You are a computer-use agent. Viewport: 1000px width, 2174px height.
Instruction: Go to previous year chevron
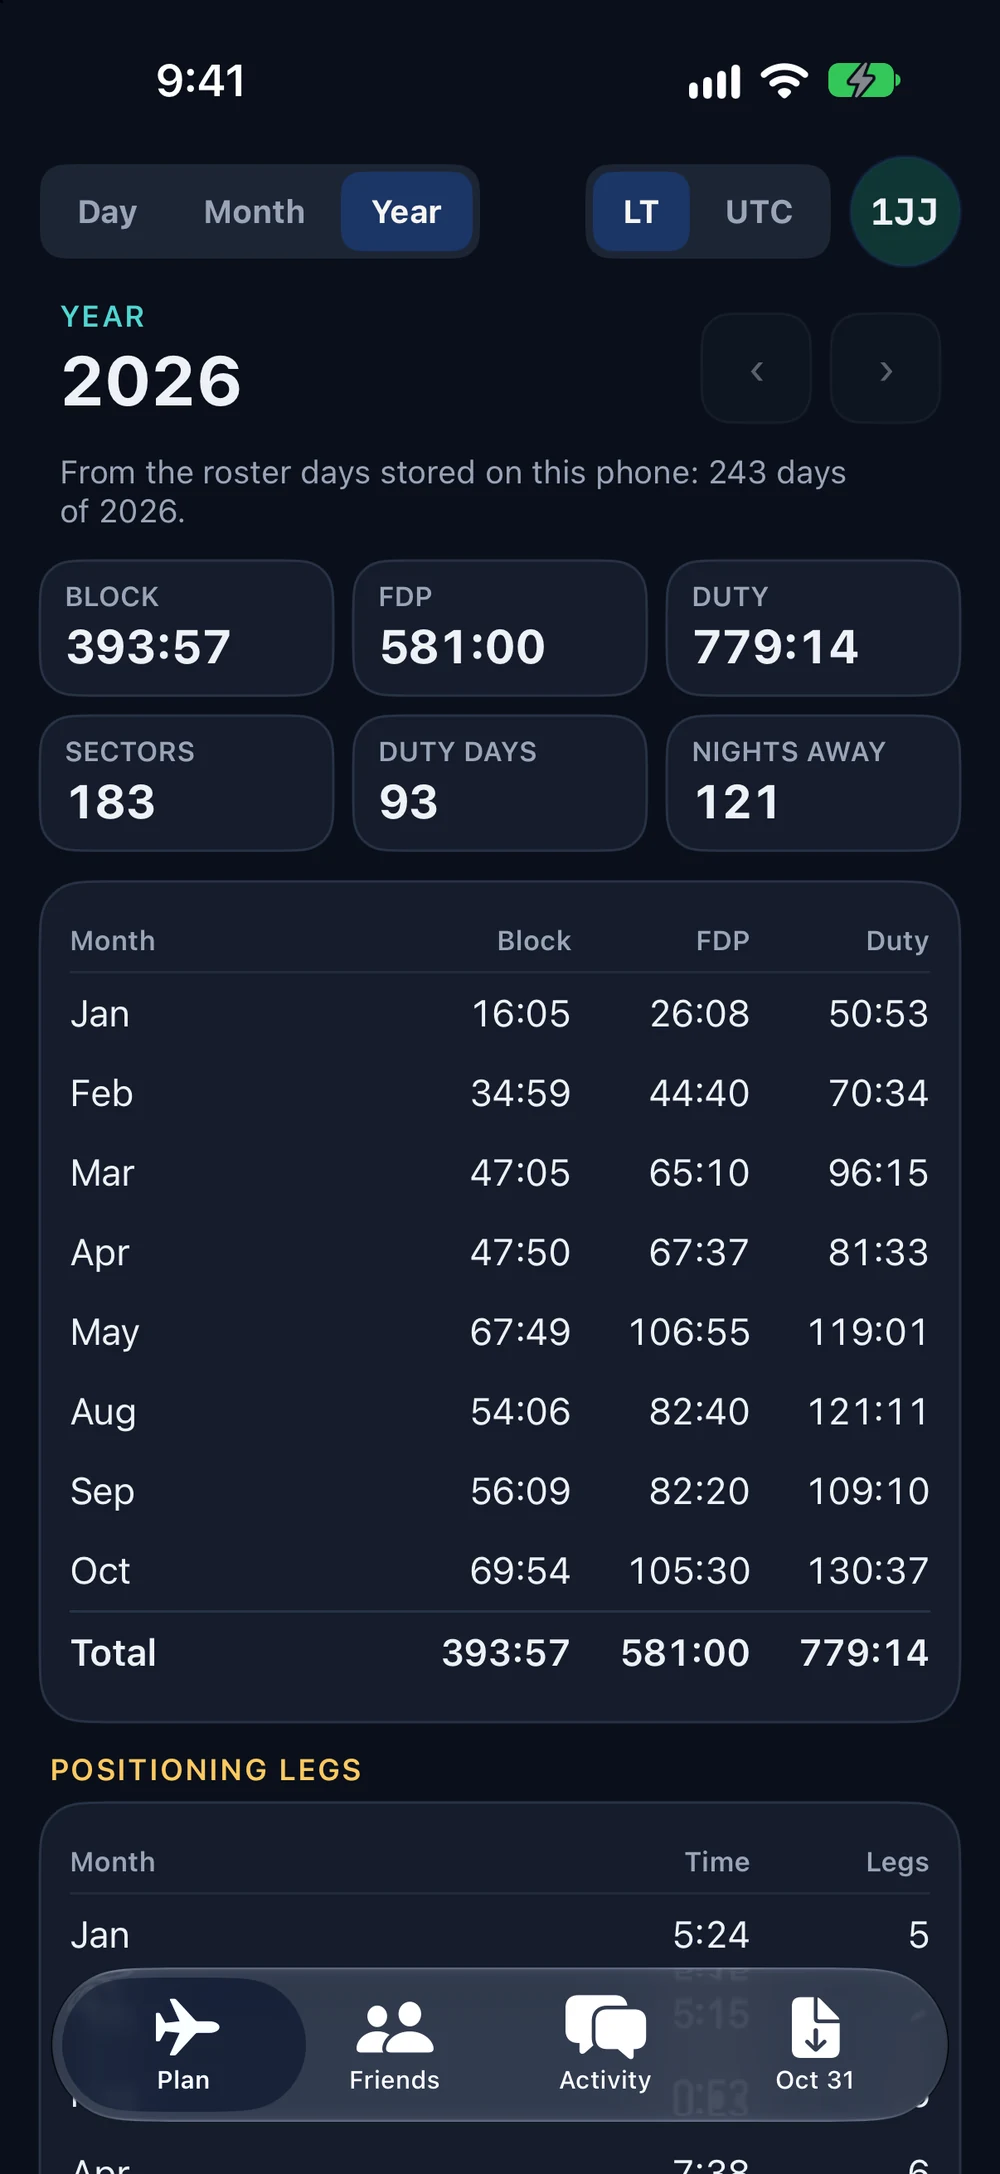(756, 369)
